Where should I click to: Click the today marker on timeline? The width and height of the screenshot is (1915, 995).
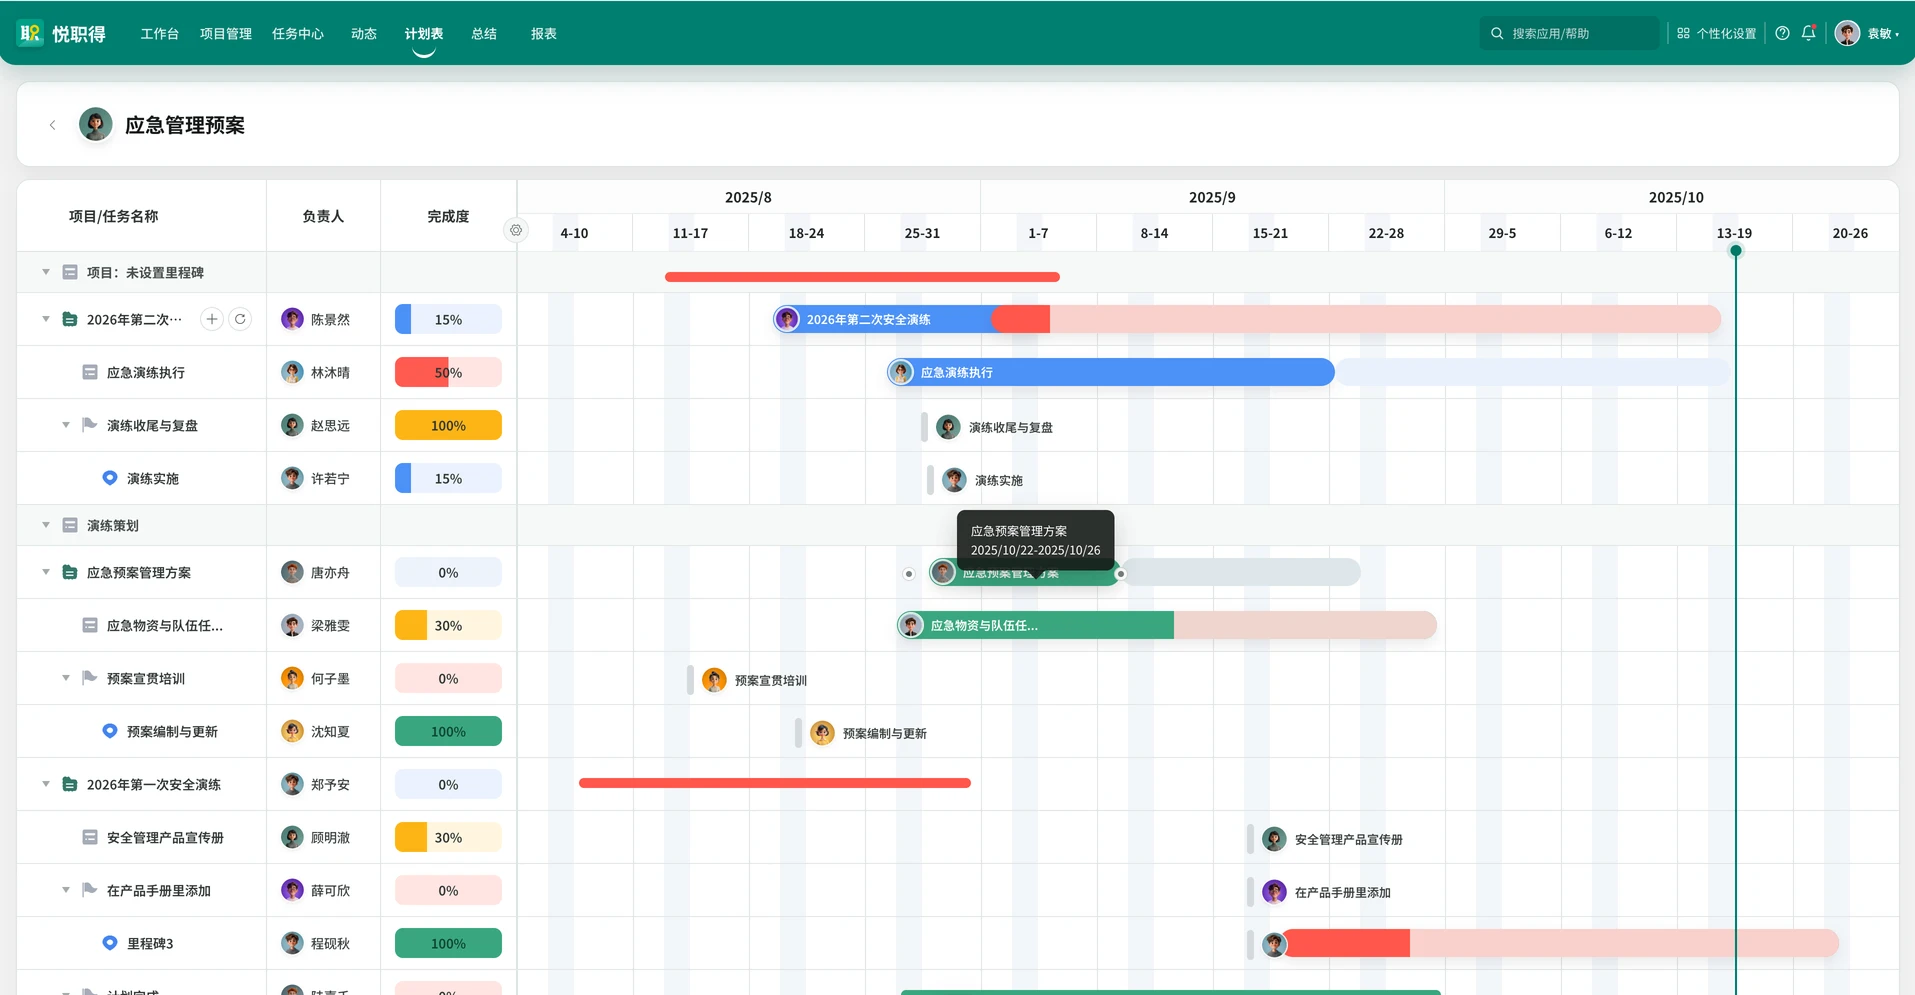1736,251
